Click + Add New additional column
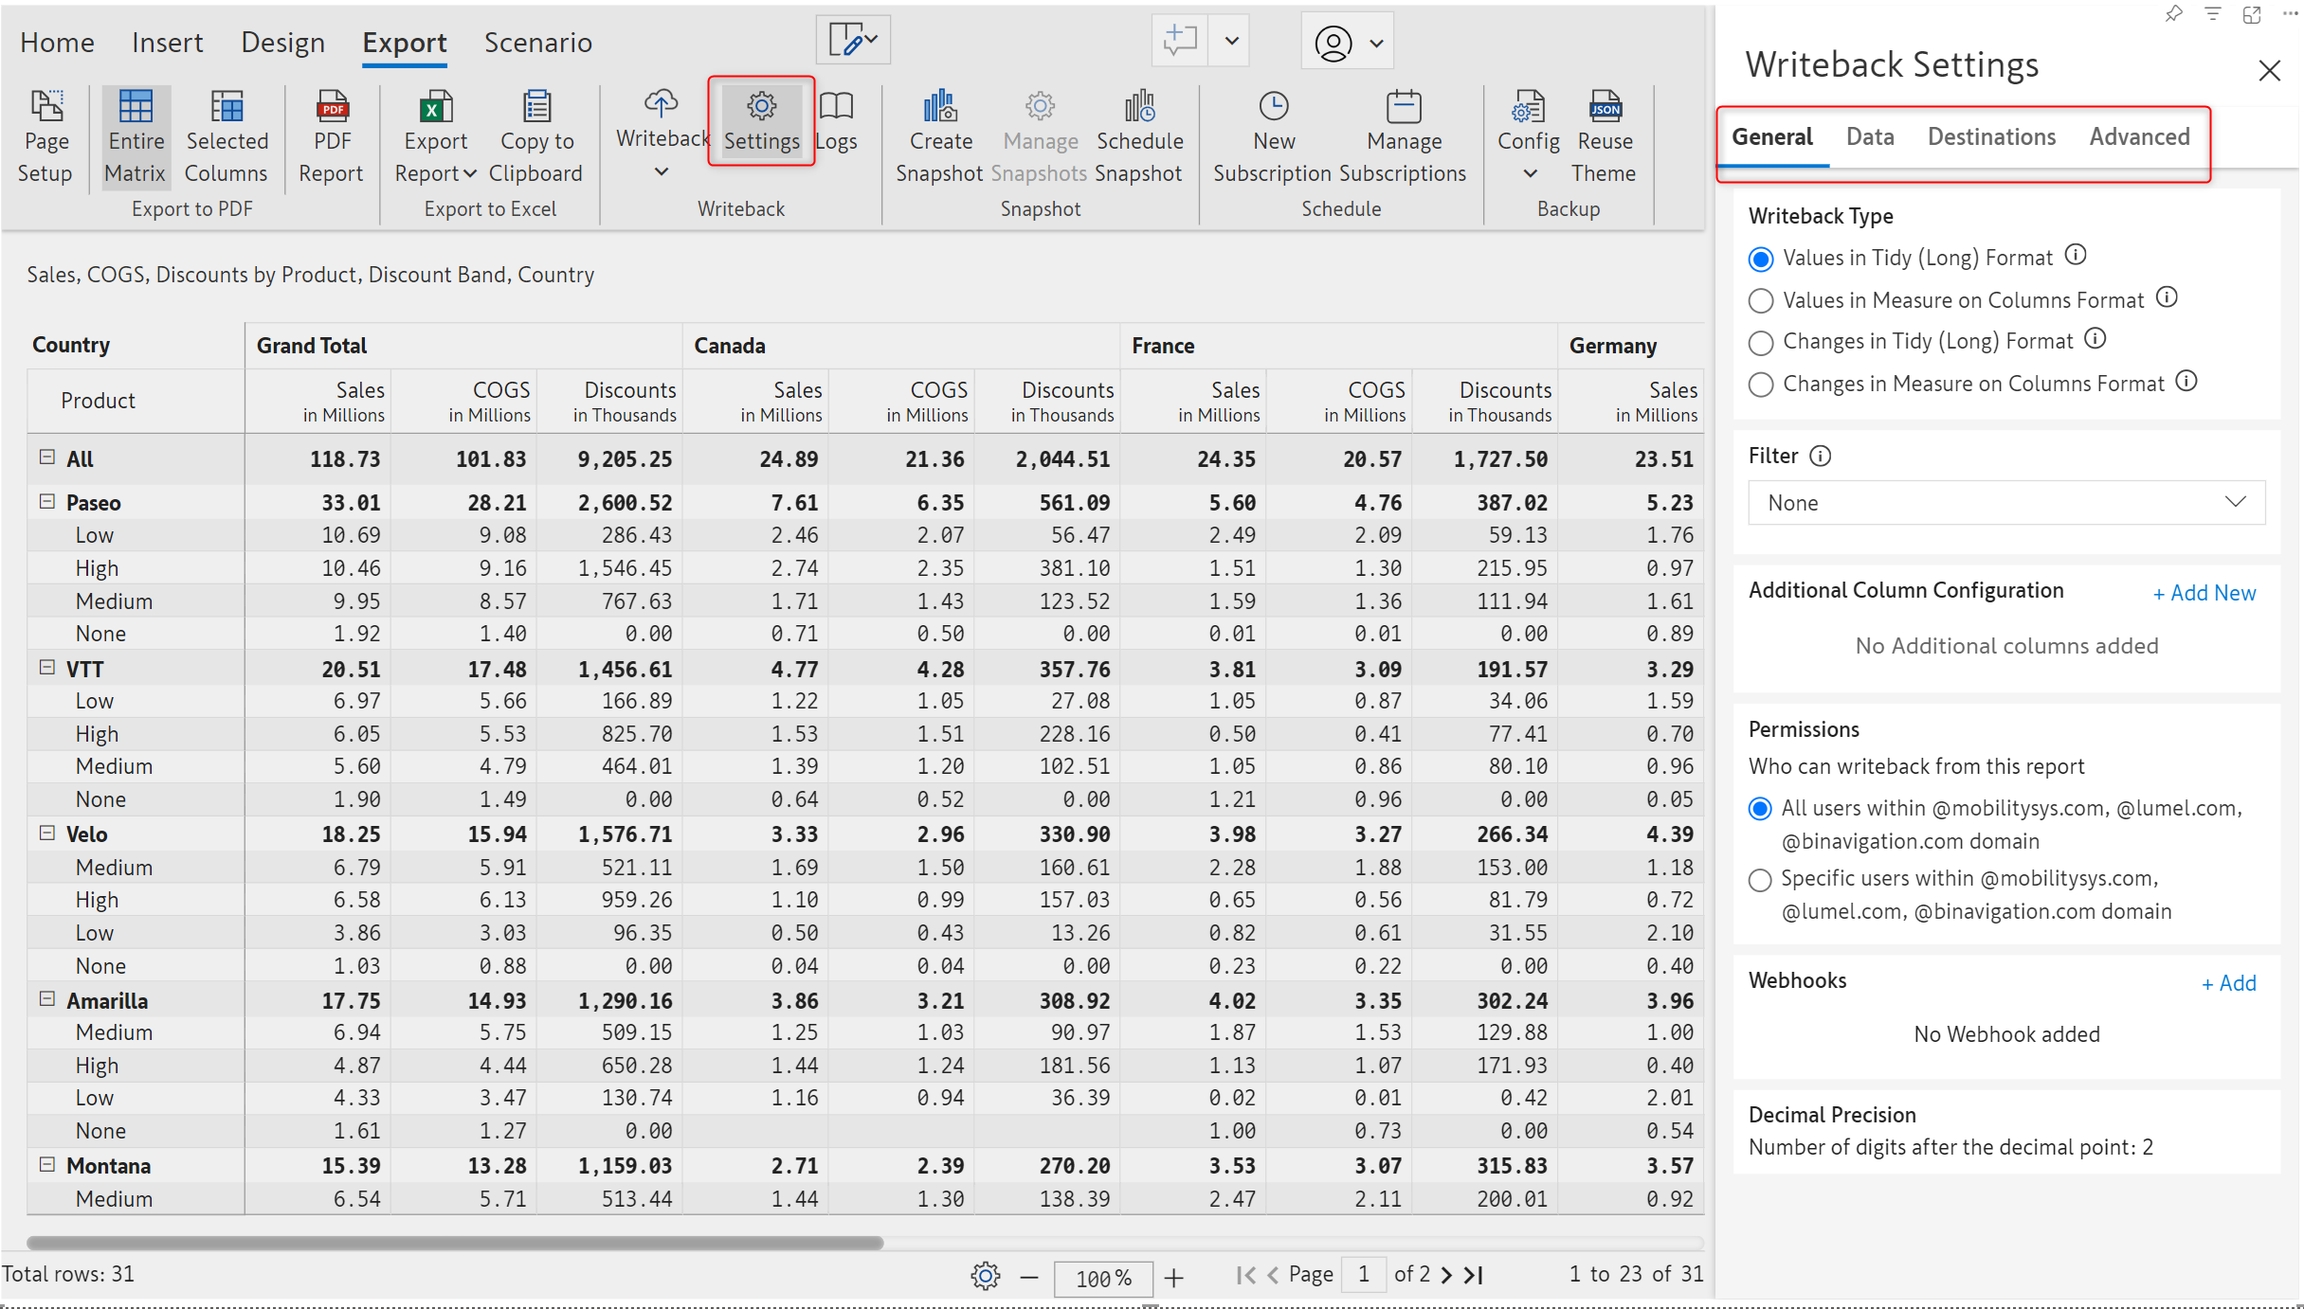The image size is (2304, 1309). (x=2204, y=593)
